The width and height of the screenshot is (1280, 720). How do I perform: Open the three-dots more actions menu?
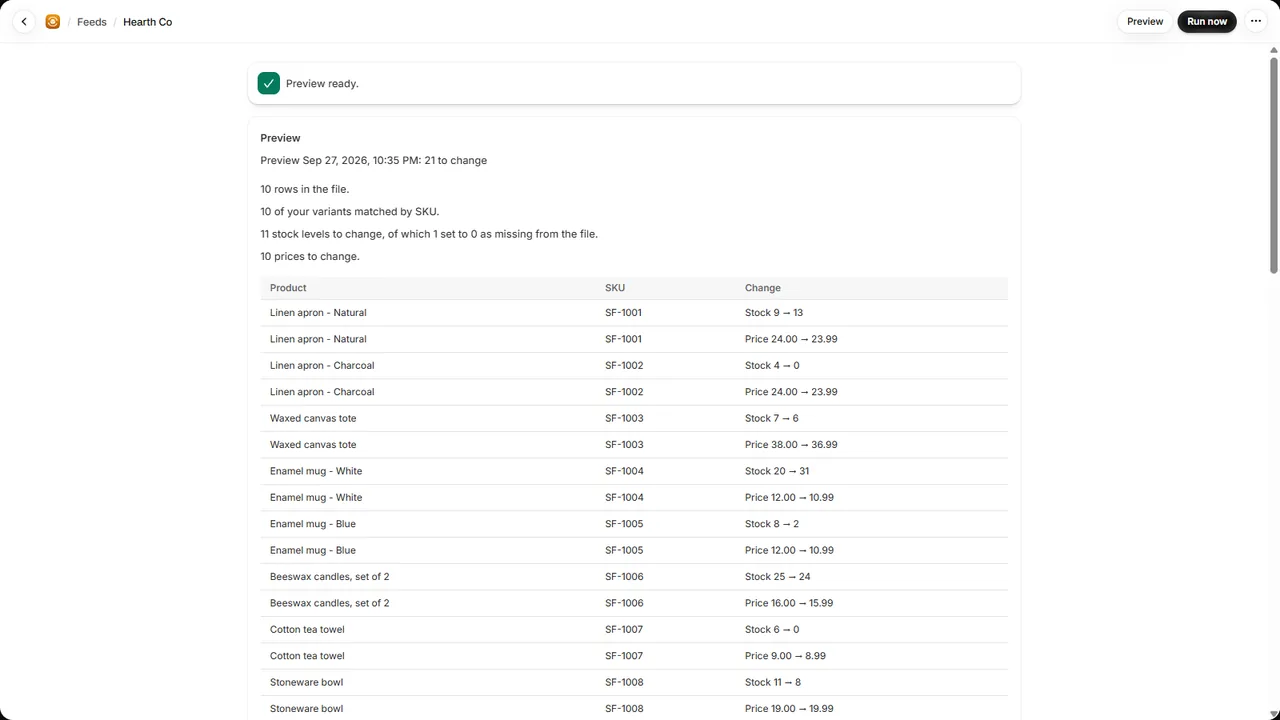[1256, 21]
